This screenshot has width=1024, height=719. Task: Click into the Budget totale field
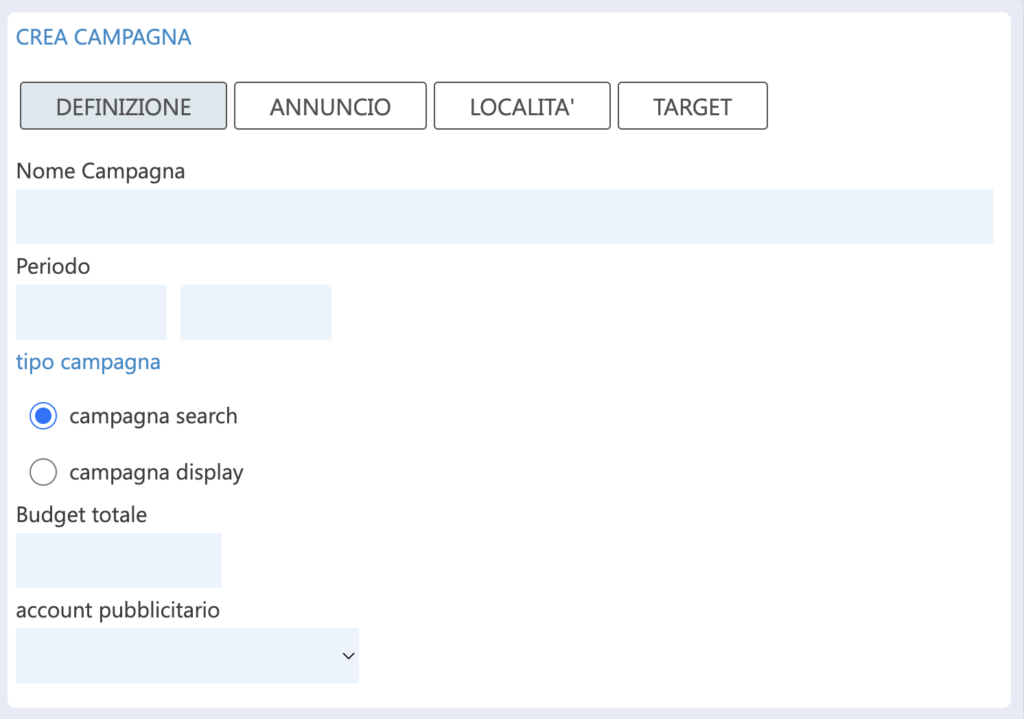(x=119, y=560)
